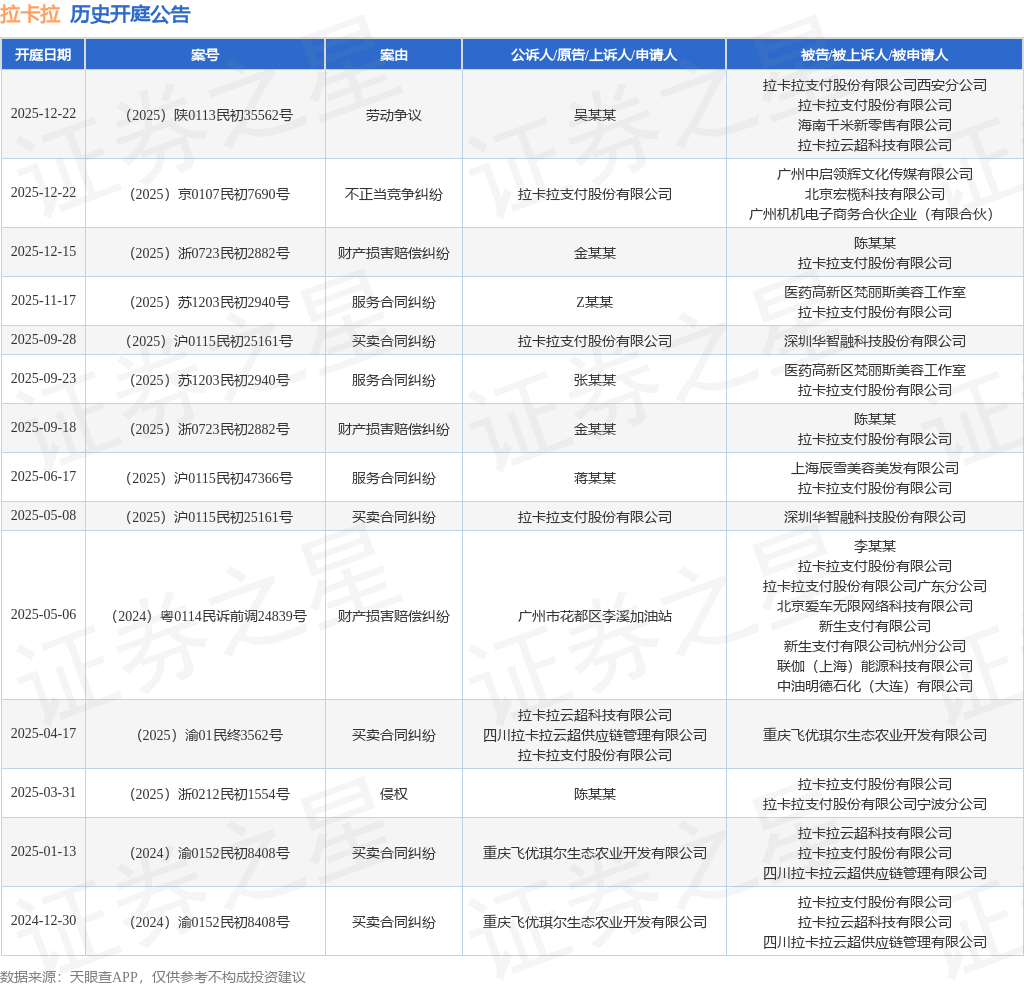Click the 拉卡拉 title text
The image size is (1024, 986).
[31, 14]
